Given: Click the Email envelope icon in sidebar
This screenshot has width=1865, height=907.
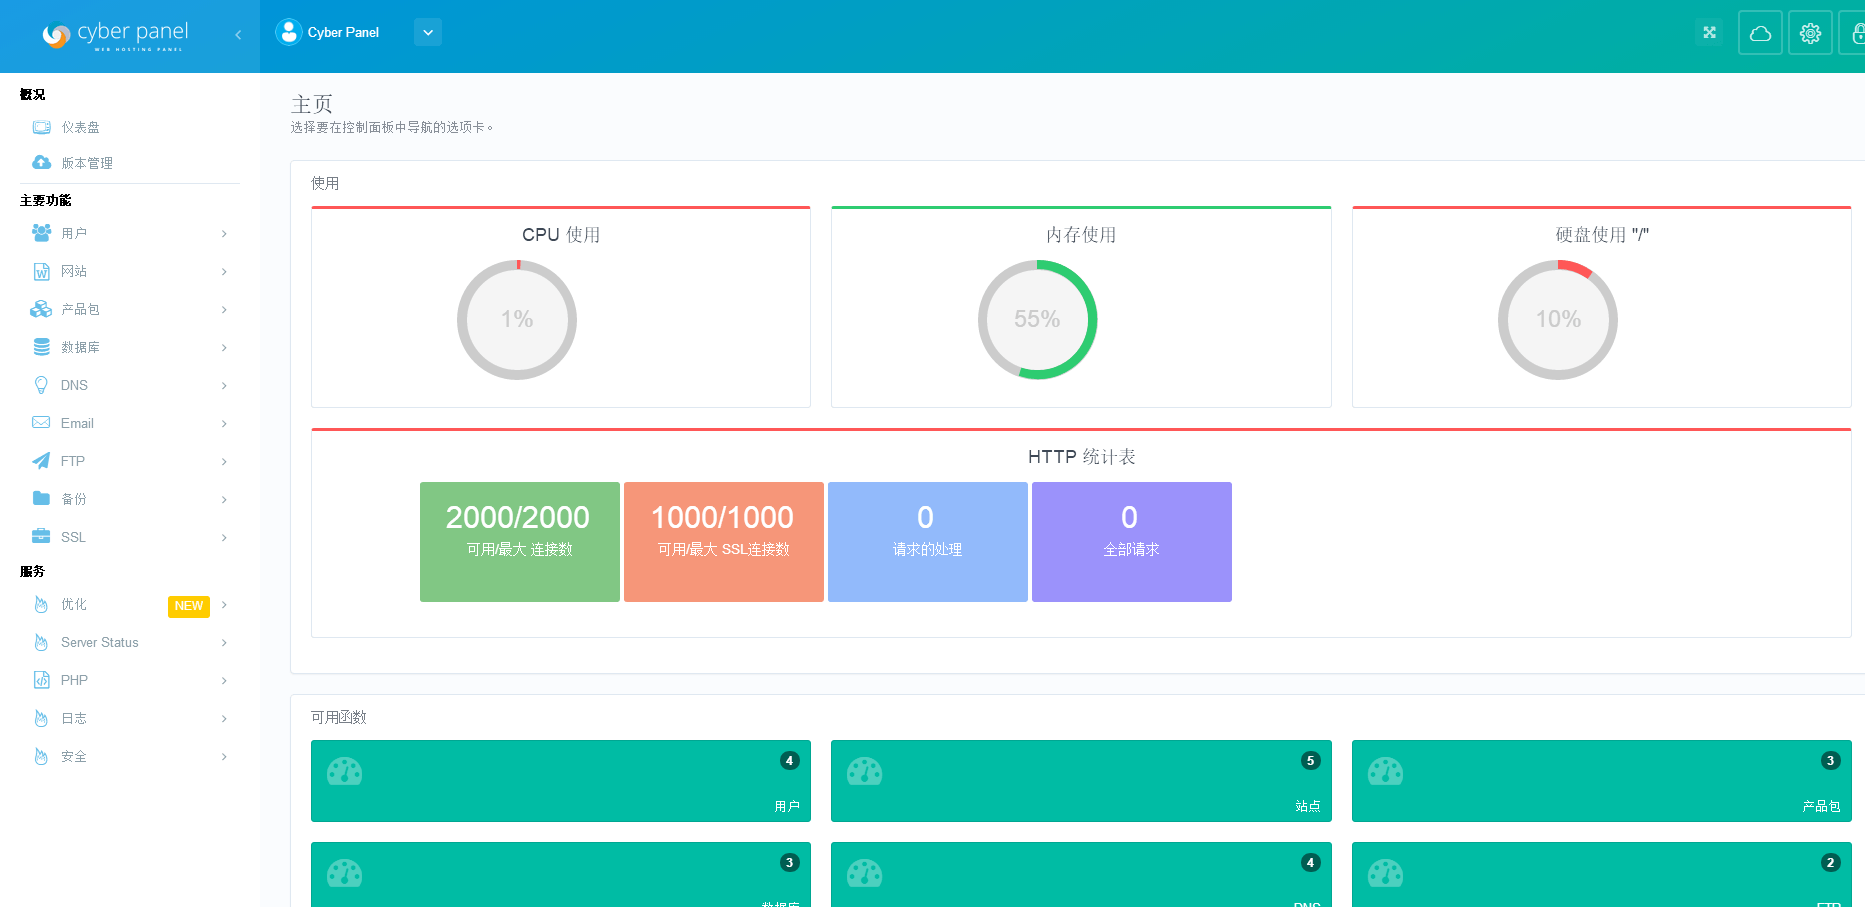Looking at the screenshot, I should pyautogui.click(x=41, y=423).
